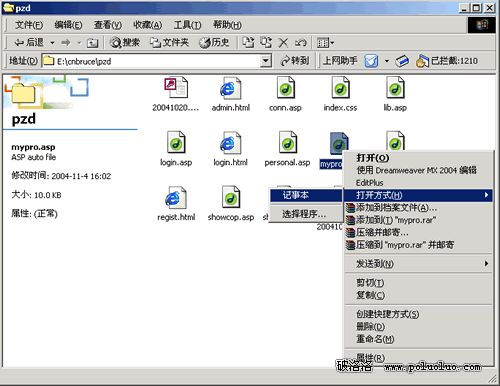The width and height of the screenshot is (500, 386).
Task: Choose 使用 Dreamweaver MX 2004 编辑
Action: click(418, 170)
